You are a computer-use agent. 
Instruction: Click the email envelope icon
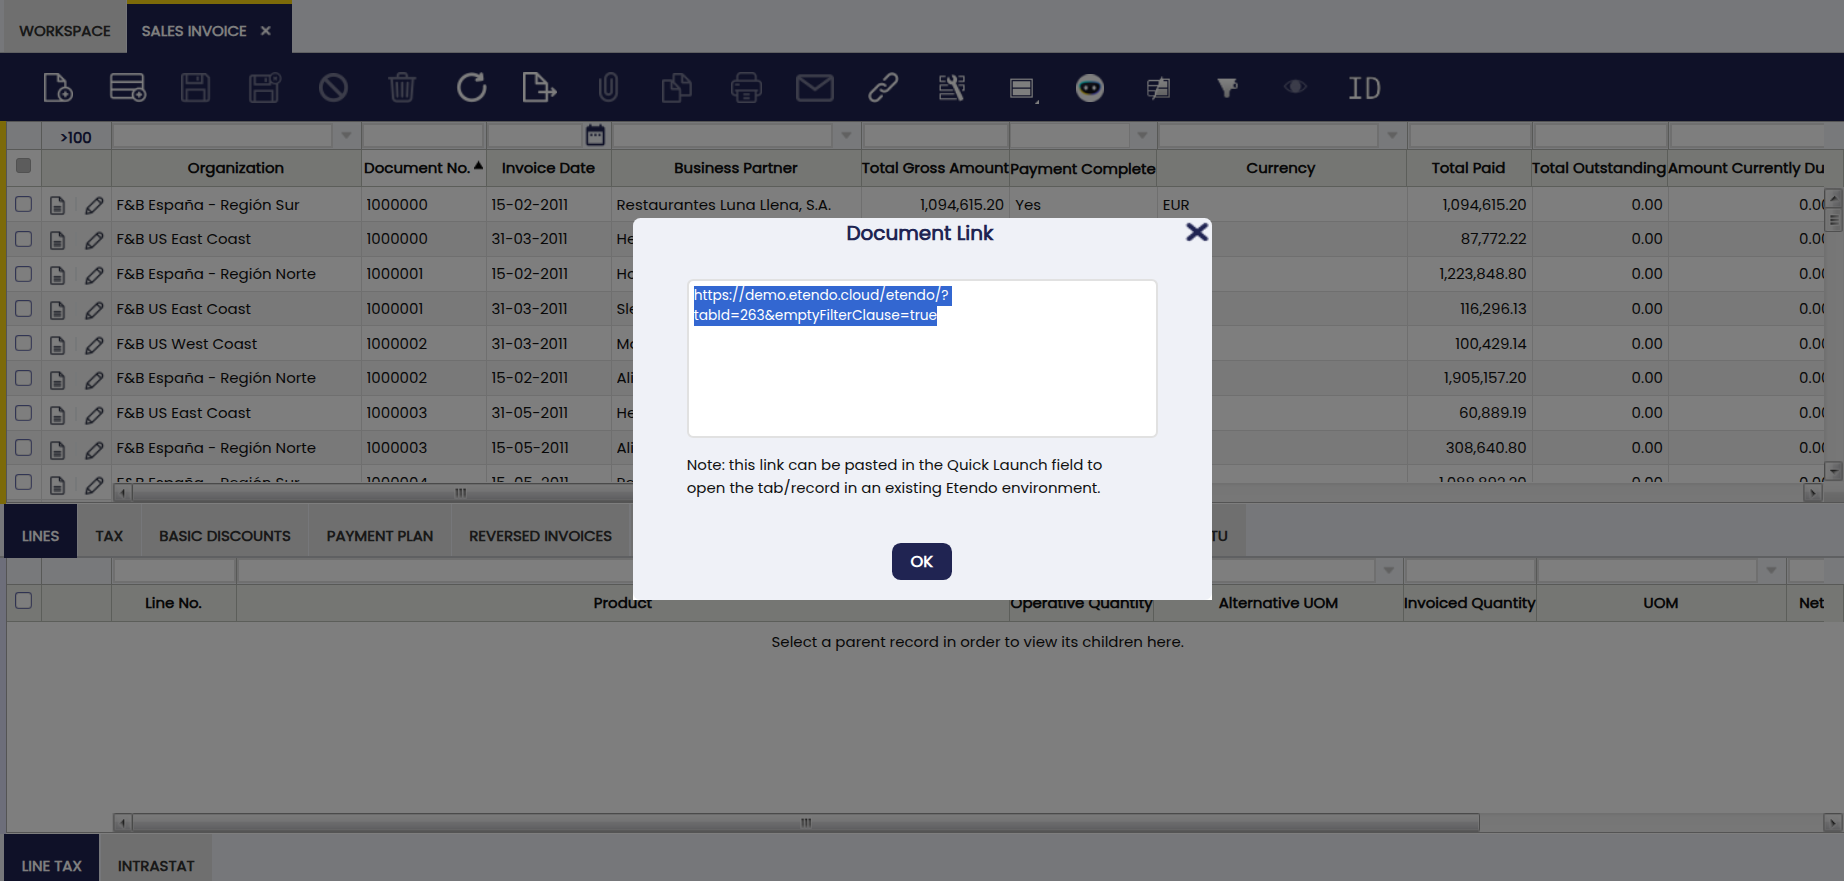point(814,88)
